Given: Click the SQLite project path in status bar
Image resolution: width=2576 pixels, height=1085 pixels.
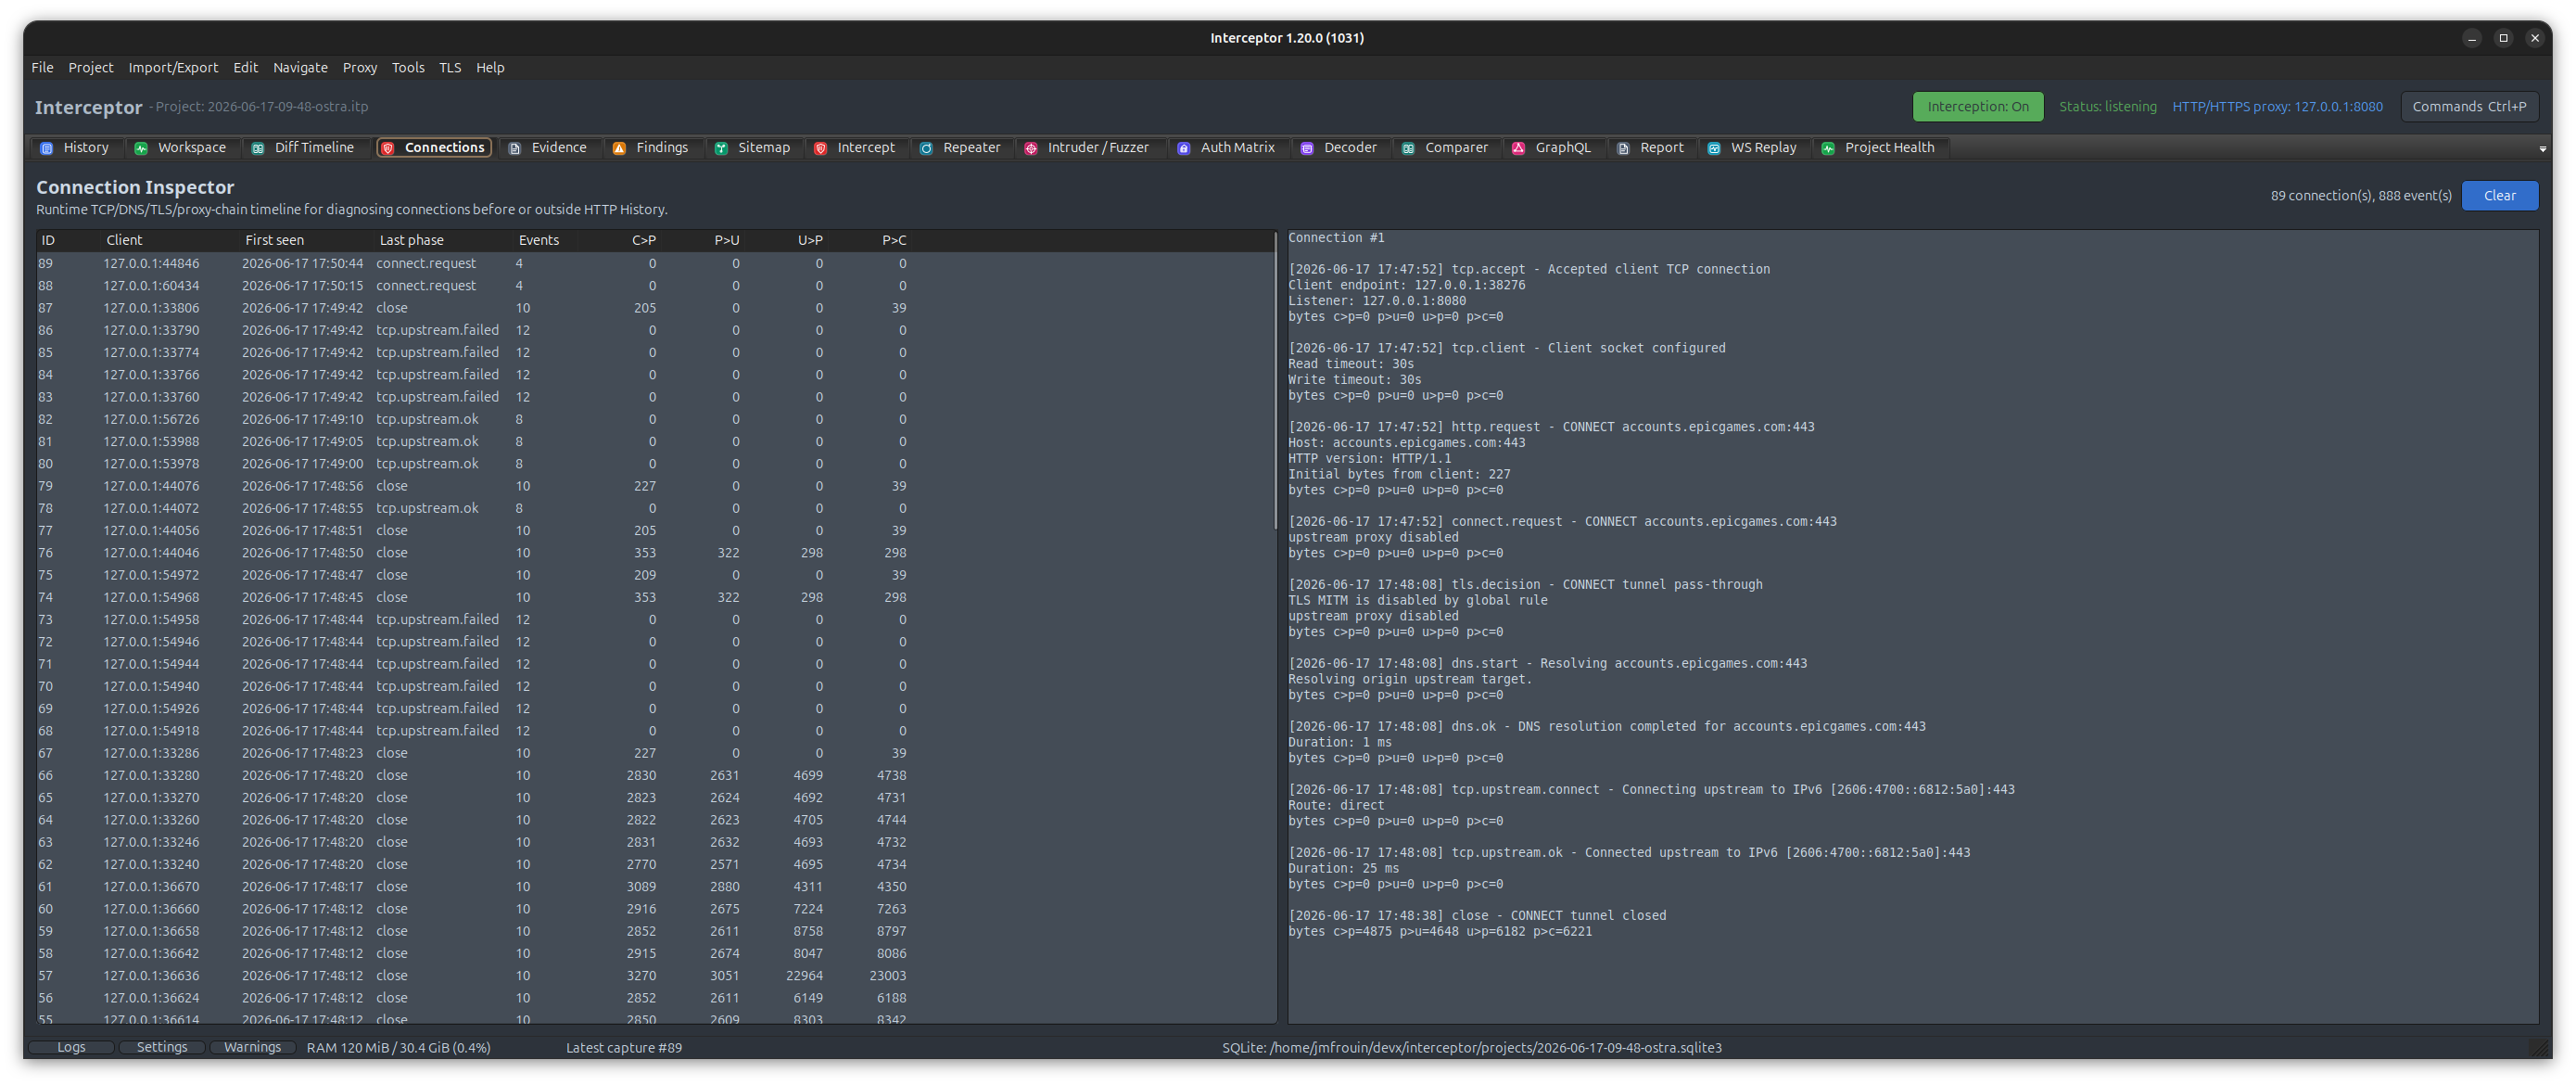Looking at the screenshot, I should 1471,1047.
